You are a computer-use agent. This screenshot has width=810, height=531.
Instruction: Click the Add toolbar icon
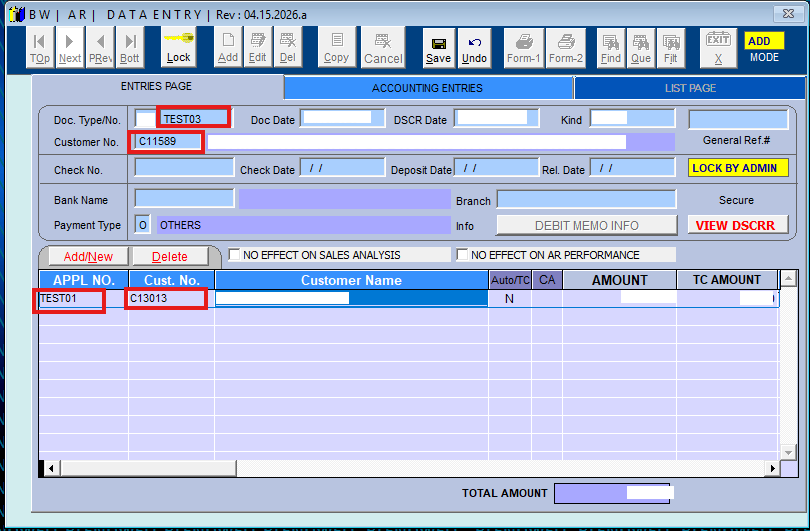coord(228,48)
